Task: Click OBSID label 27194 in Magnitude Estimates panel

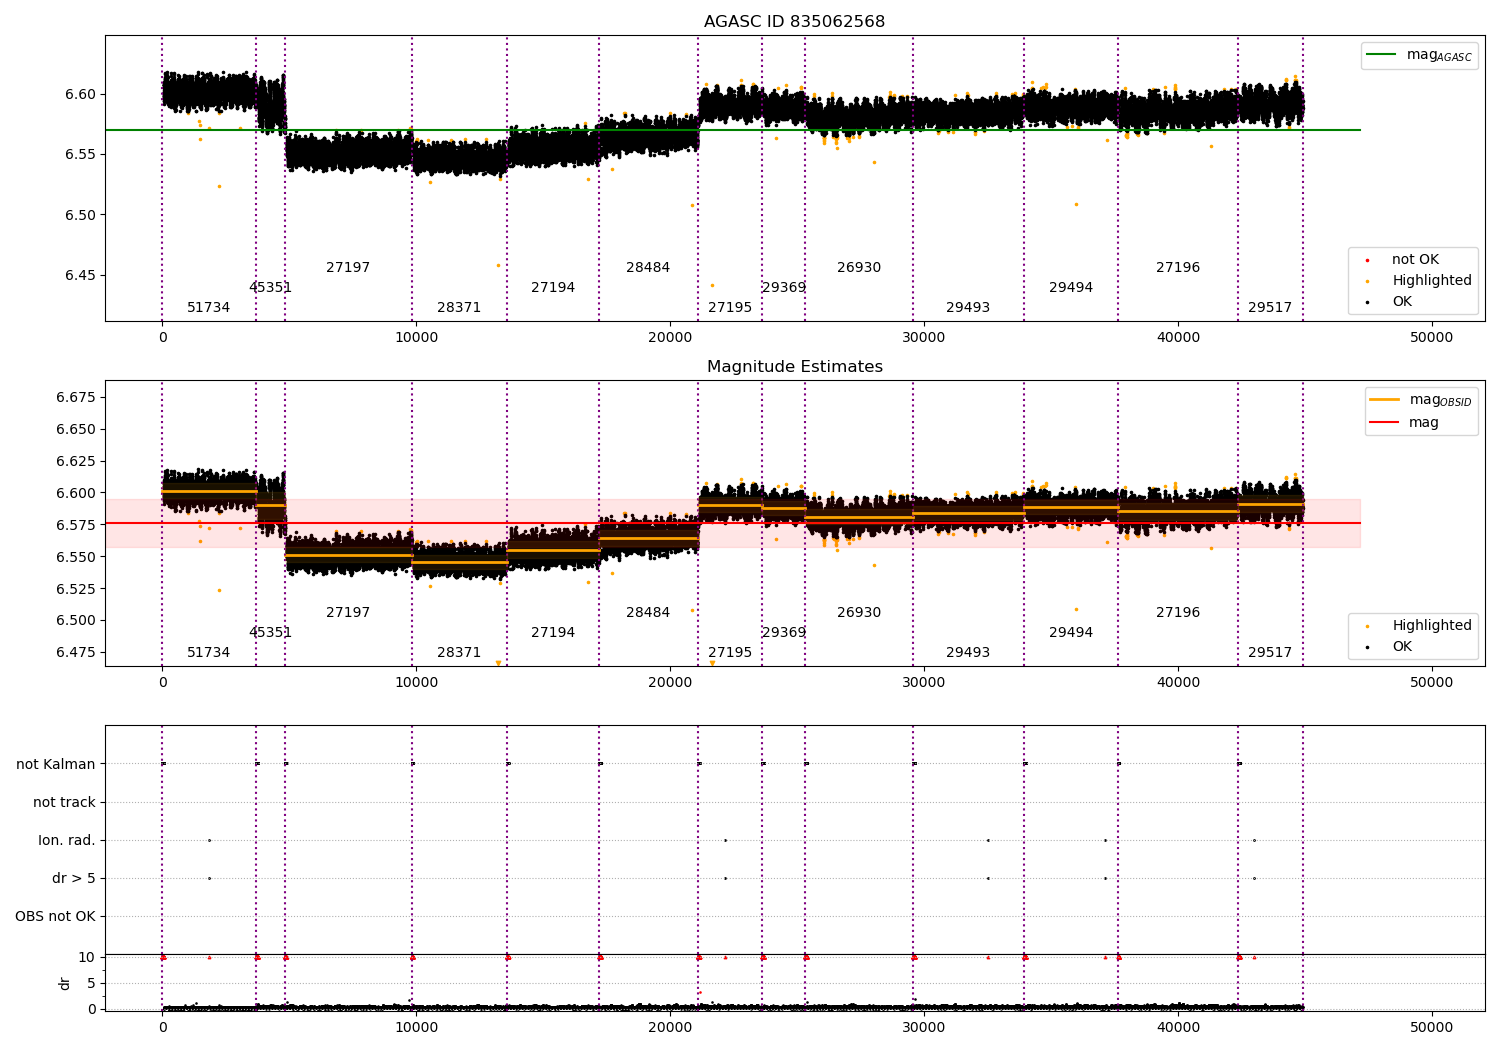Action: click(553, 633)
